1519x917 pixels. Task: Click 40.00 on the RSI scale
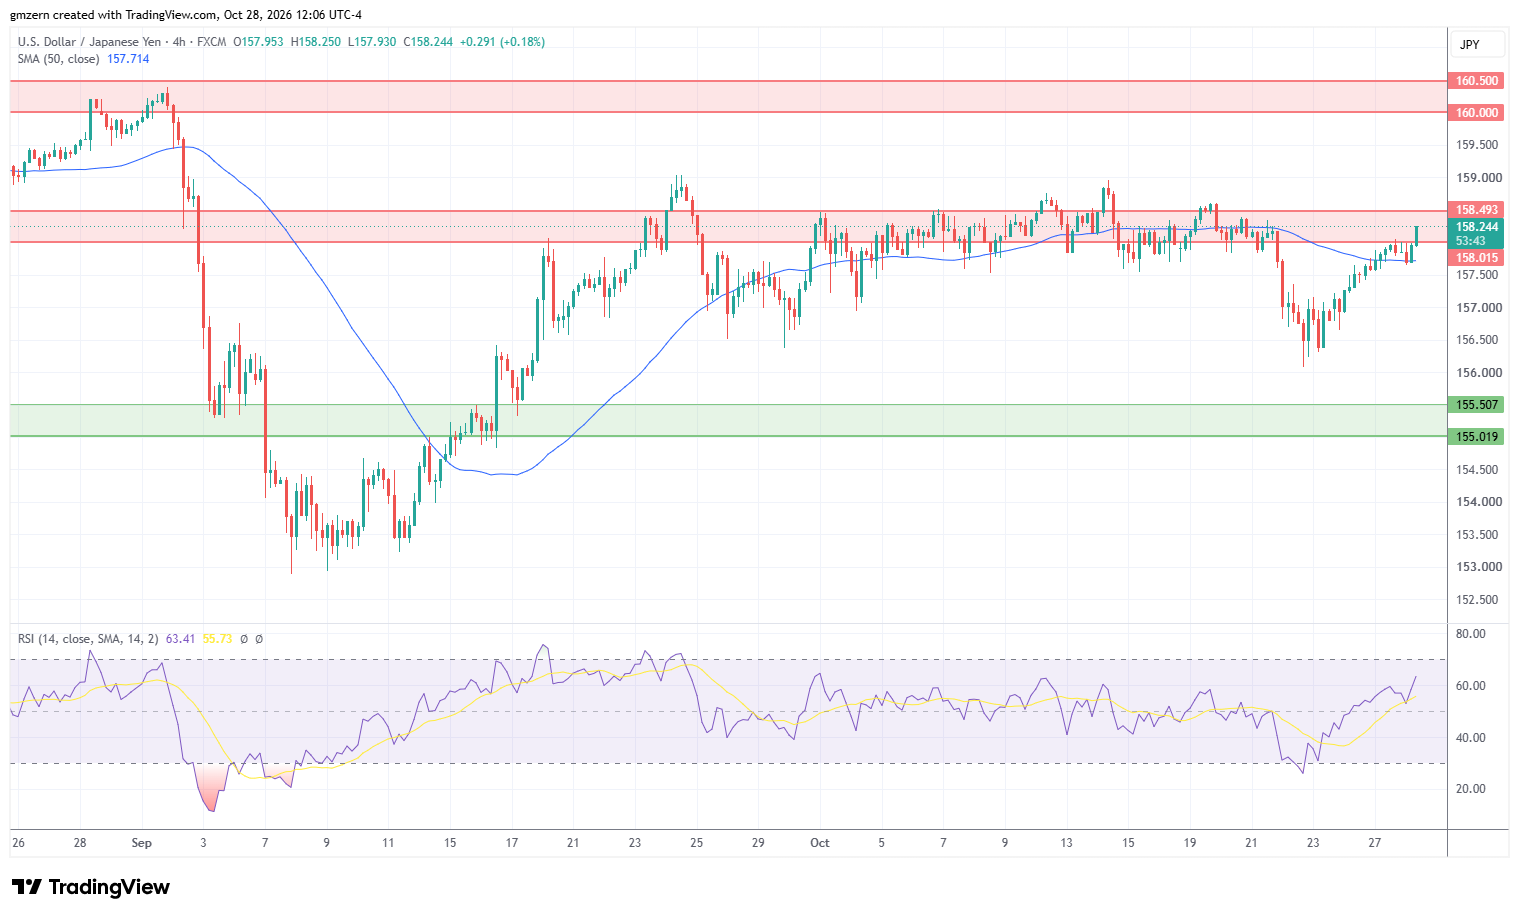tap(1470, 738)
